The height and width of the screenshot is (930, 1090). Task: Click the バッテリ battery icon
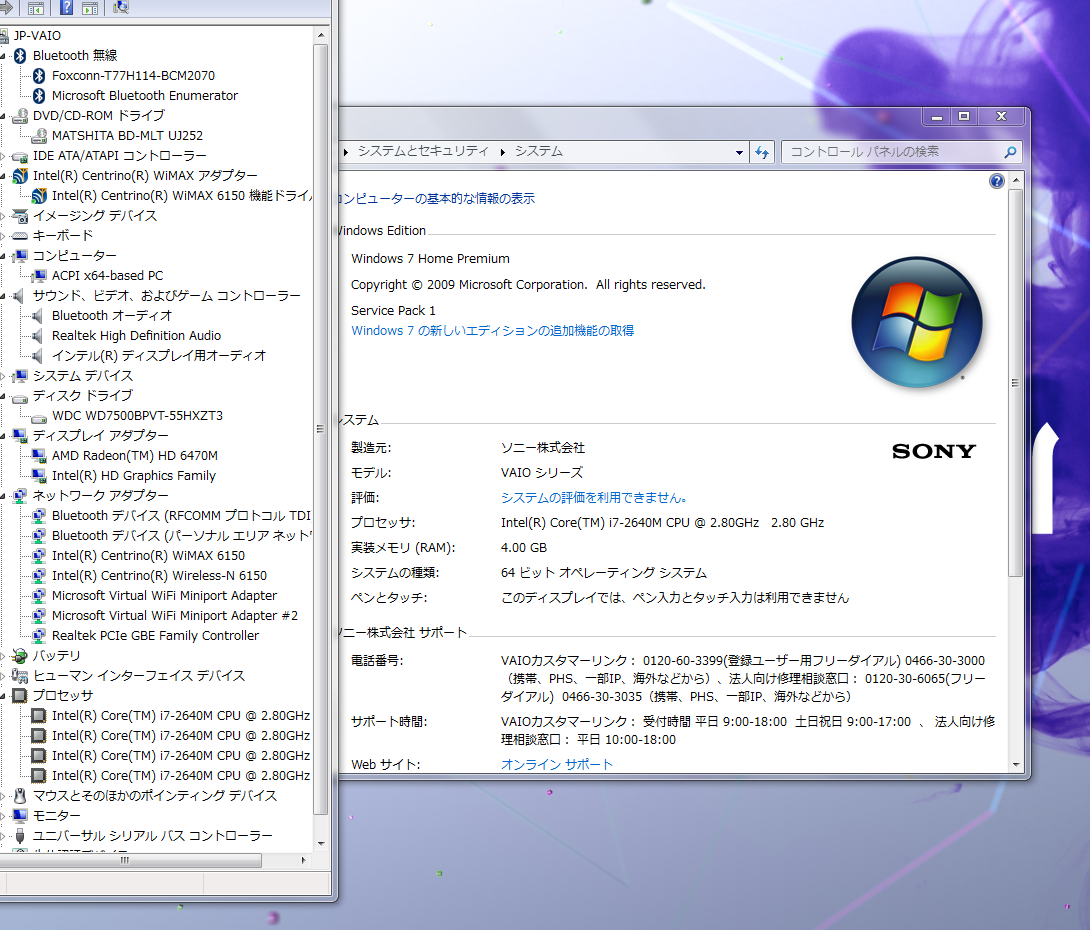pyautogui.click(x=20, y=655)
